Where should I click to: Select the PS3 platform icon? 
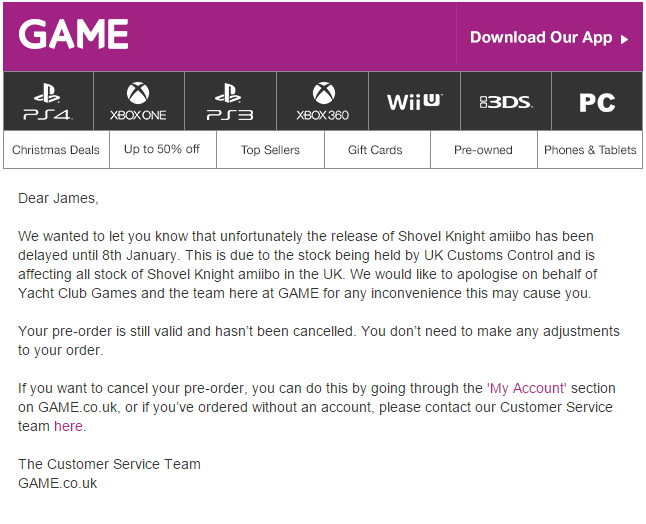(x=230, y=101)
